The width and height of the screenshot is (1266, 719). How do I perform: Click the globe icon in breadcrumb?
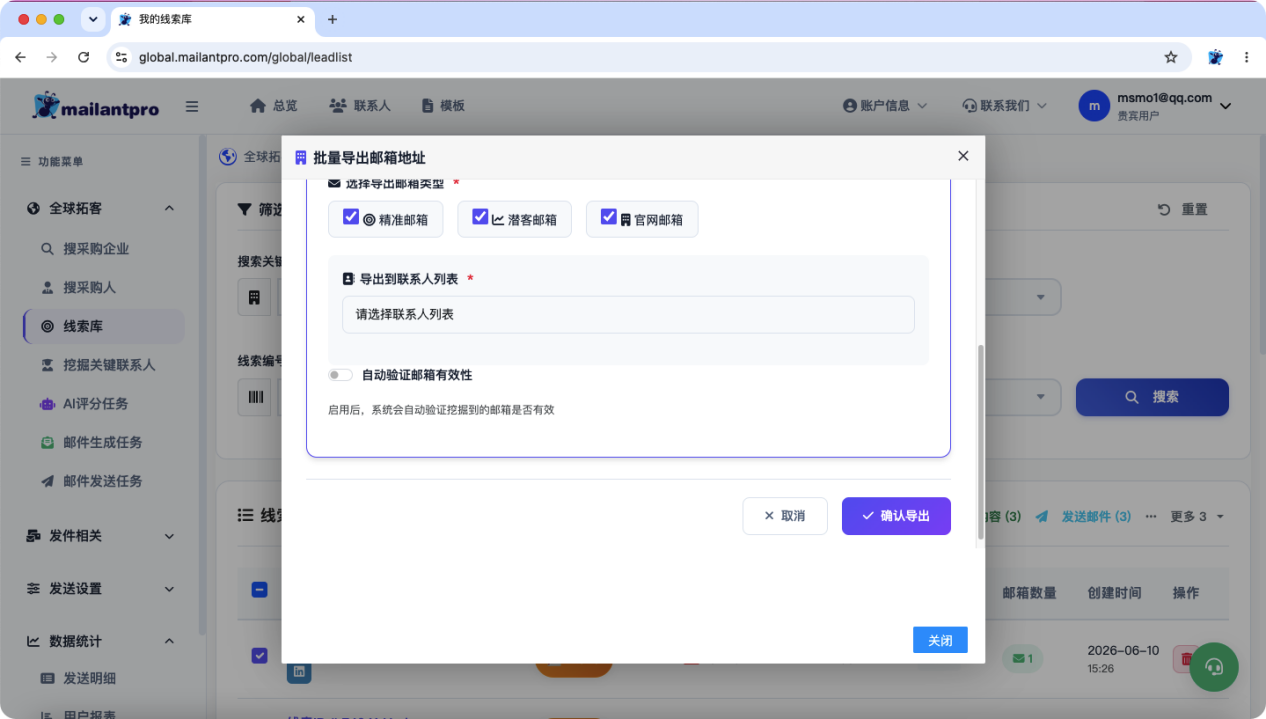[228, 156]
